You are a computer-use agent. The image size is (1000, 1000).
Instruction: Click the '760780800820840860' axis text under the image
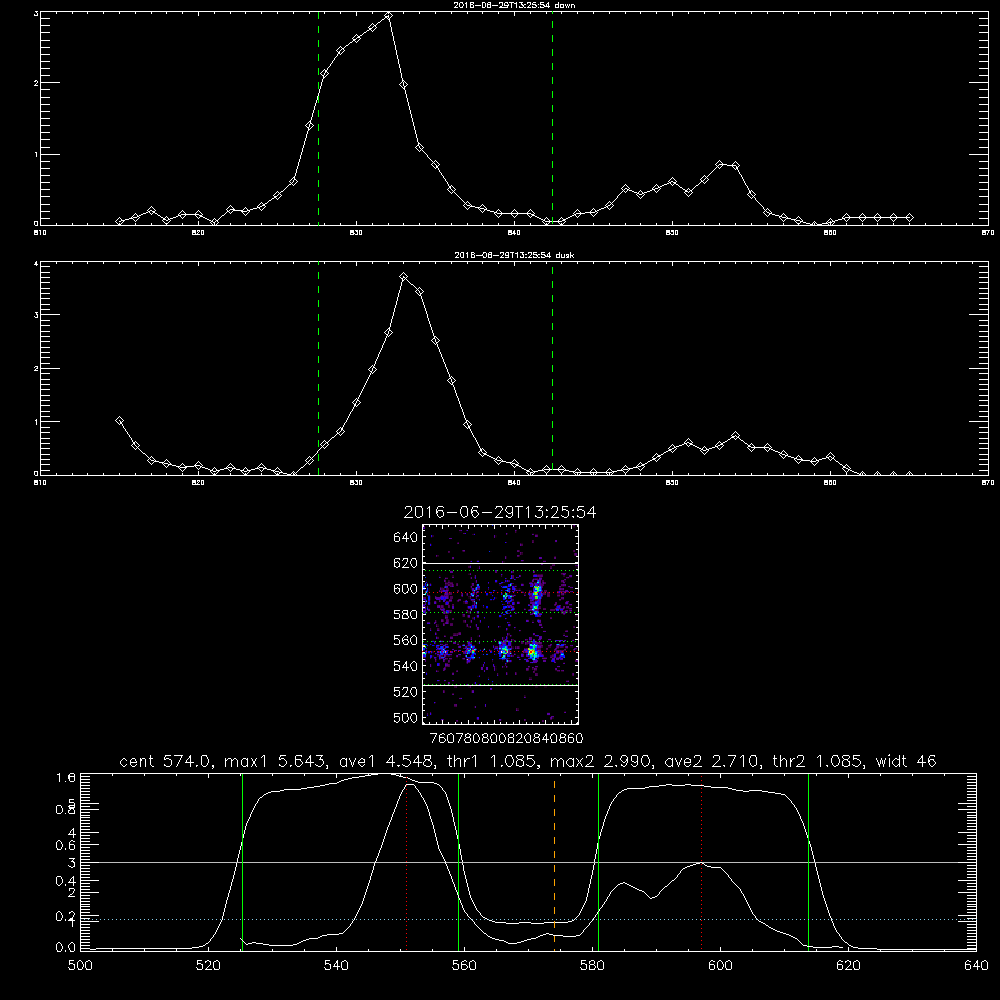(507, 739)
